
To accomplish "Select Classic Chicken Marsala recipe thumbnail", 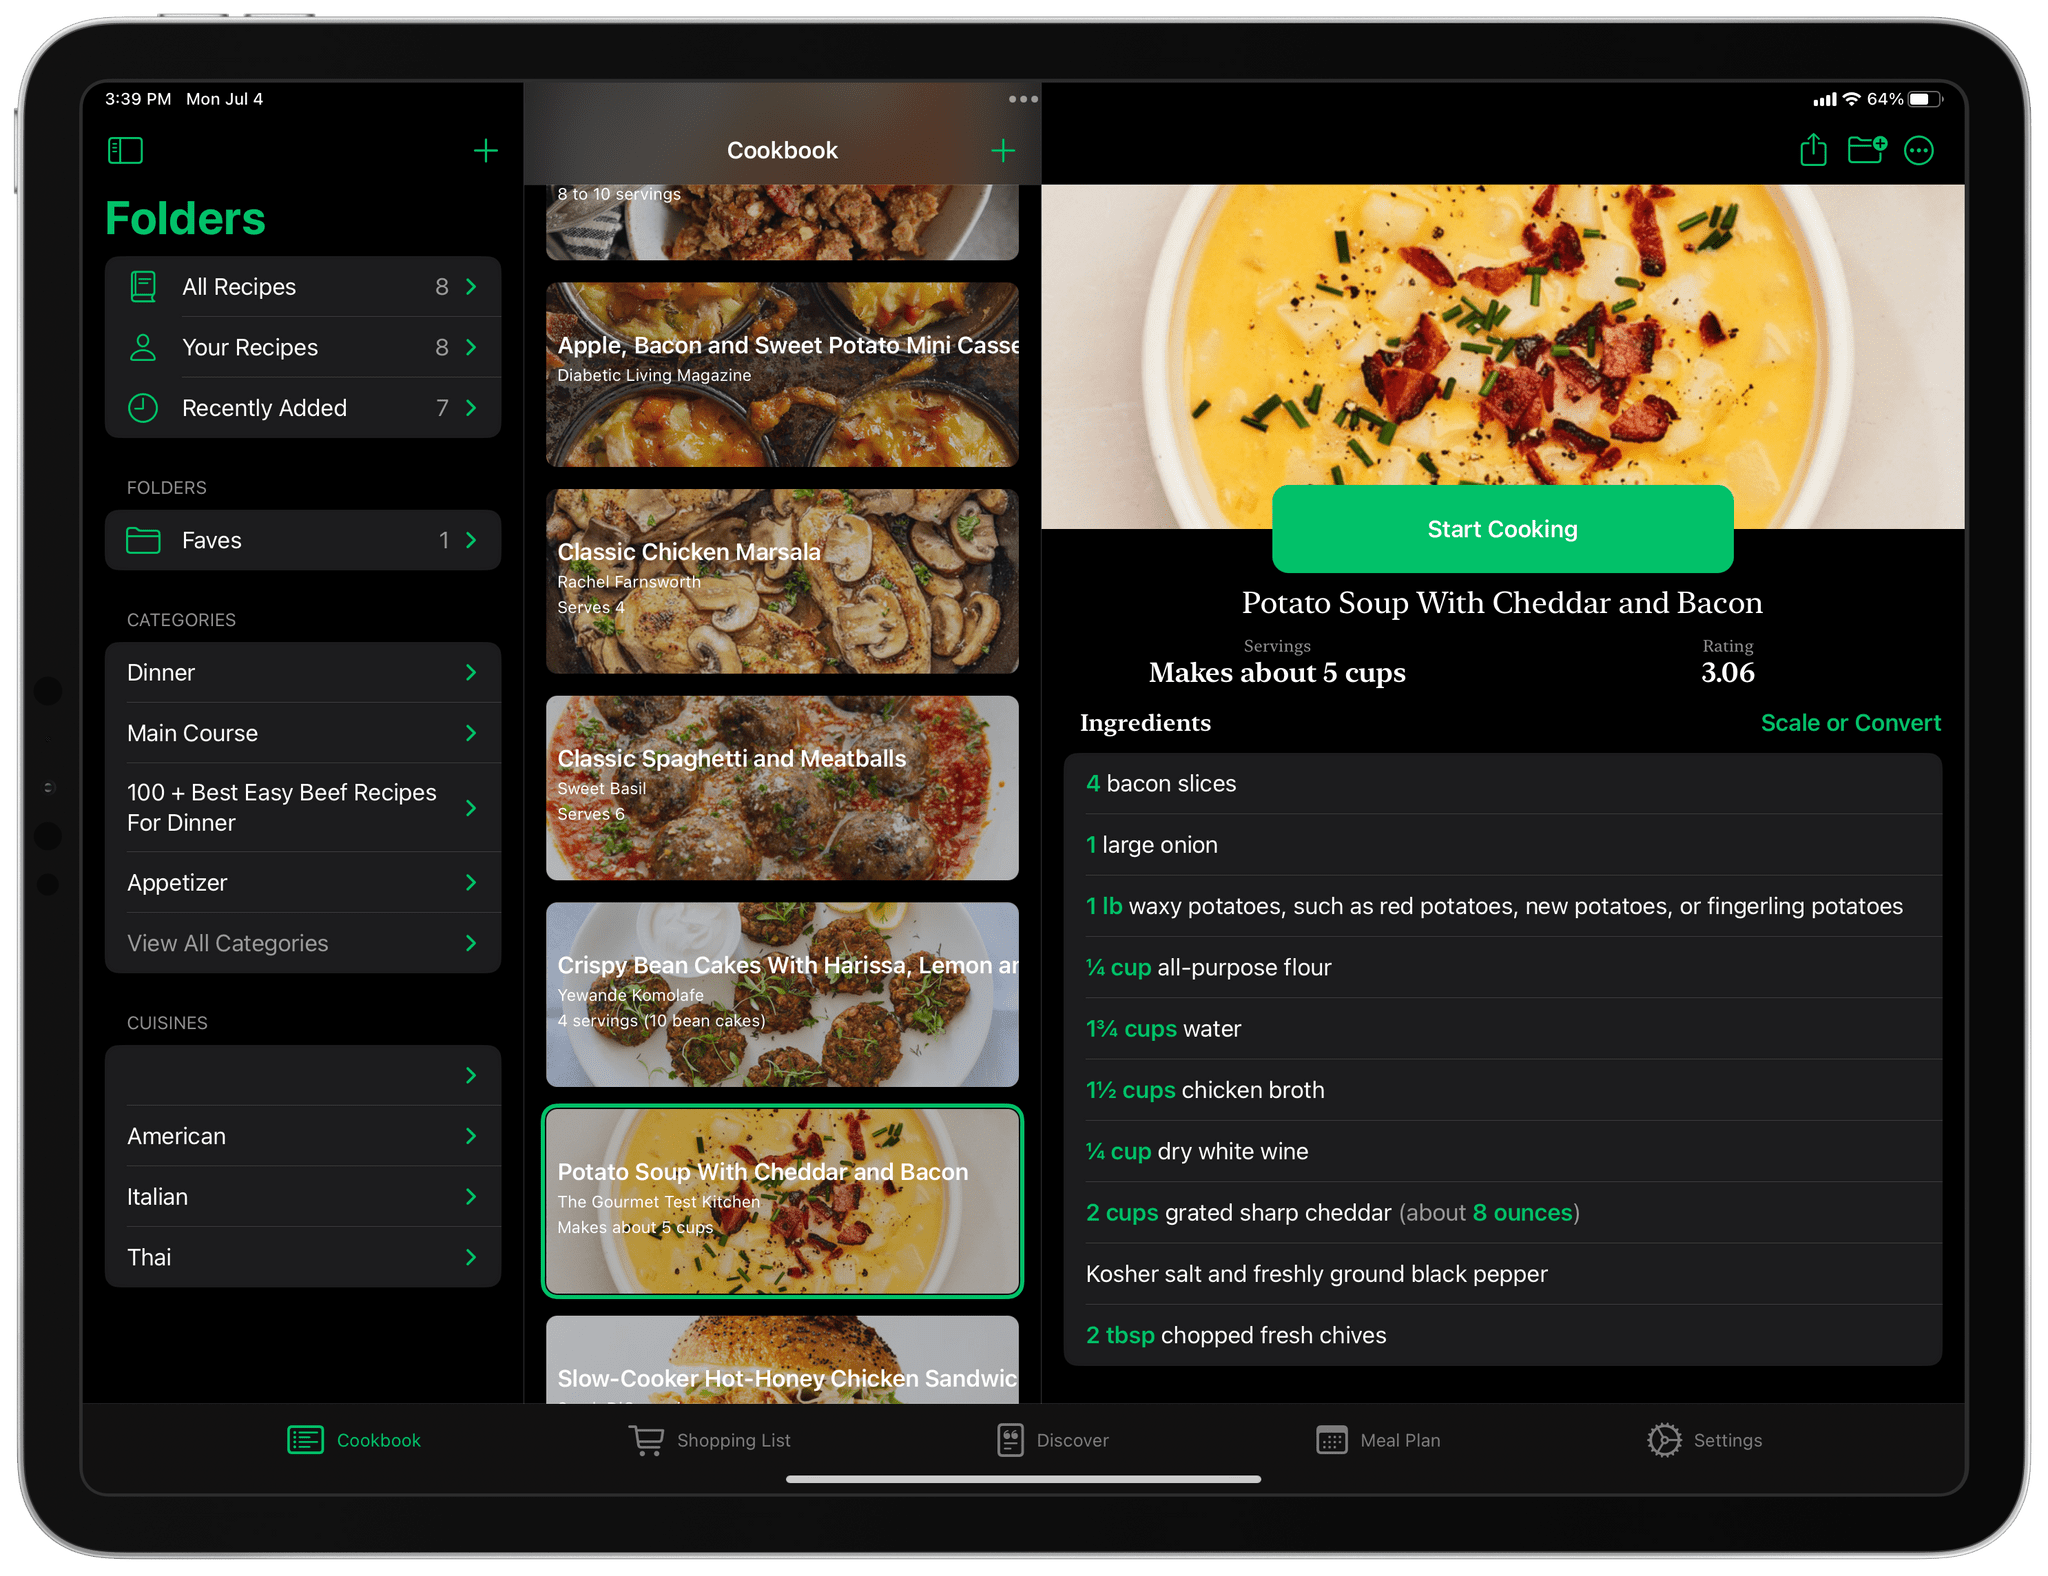I will [783, 578].
